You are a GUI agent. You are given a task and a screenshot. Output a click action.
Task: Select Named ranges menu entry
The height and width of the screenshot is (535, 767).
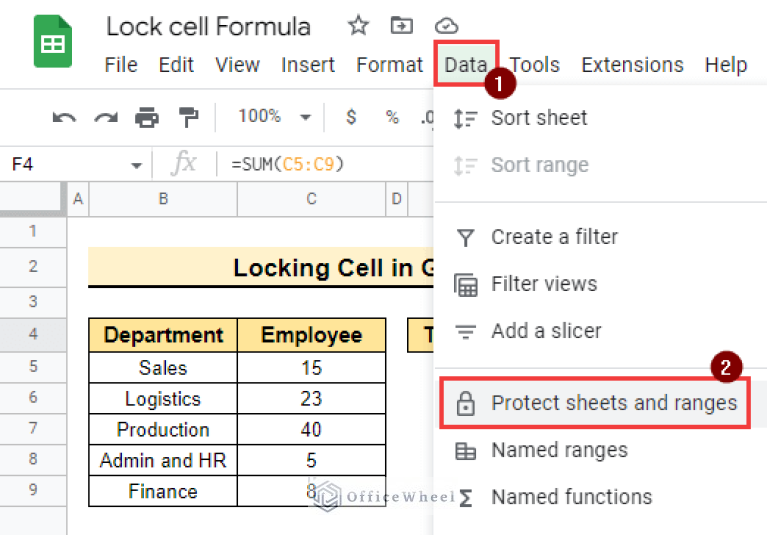559,450
